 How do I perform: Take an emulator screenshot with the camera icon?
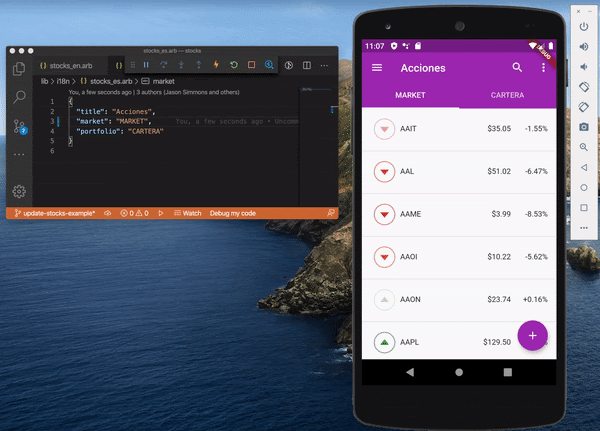pos(584,127)
